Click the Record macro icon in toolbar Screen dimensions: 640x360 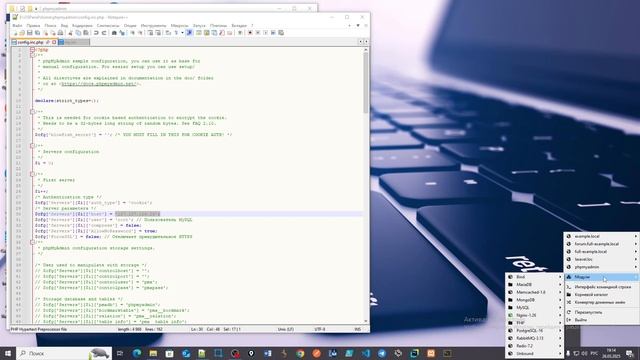(250, 33)
